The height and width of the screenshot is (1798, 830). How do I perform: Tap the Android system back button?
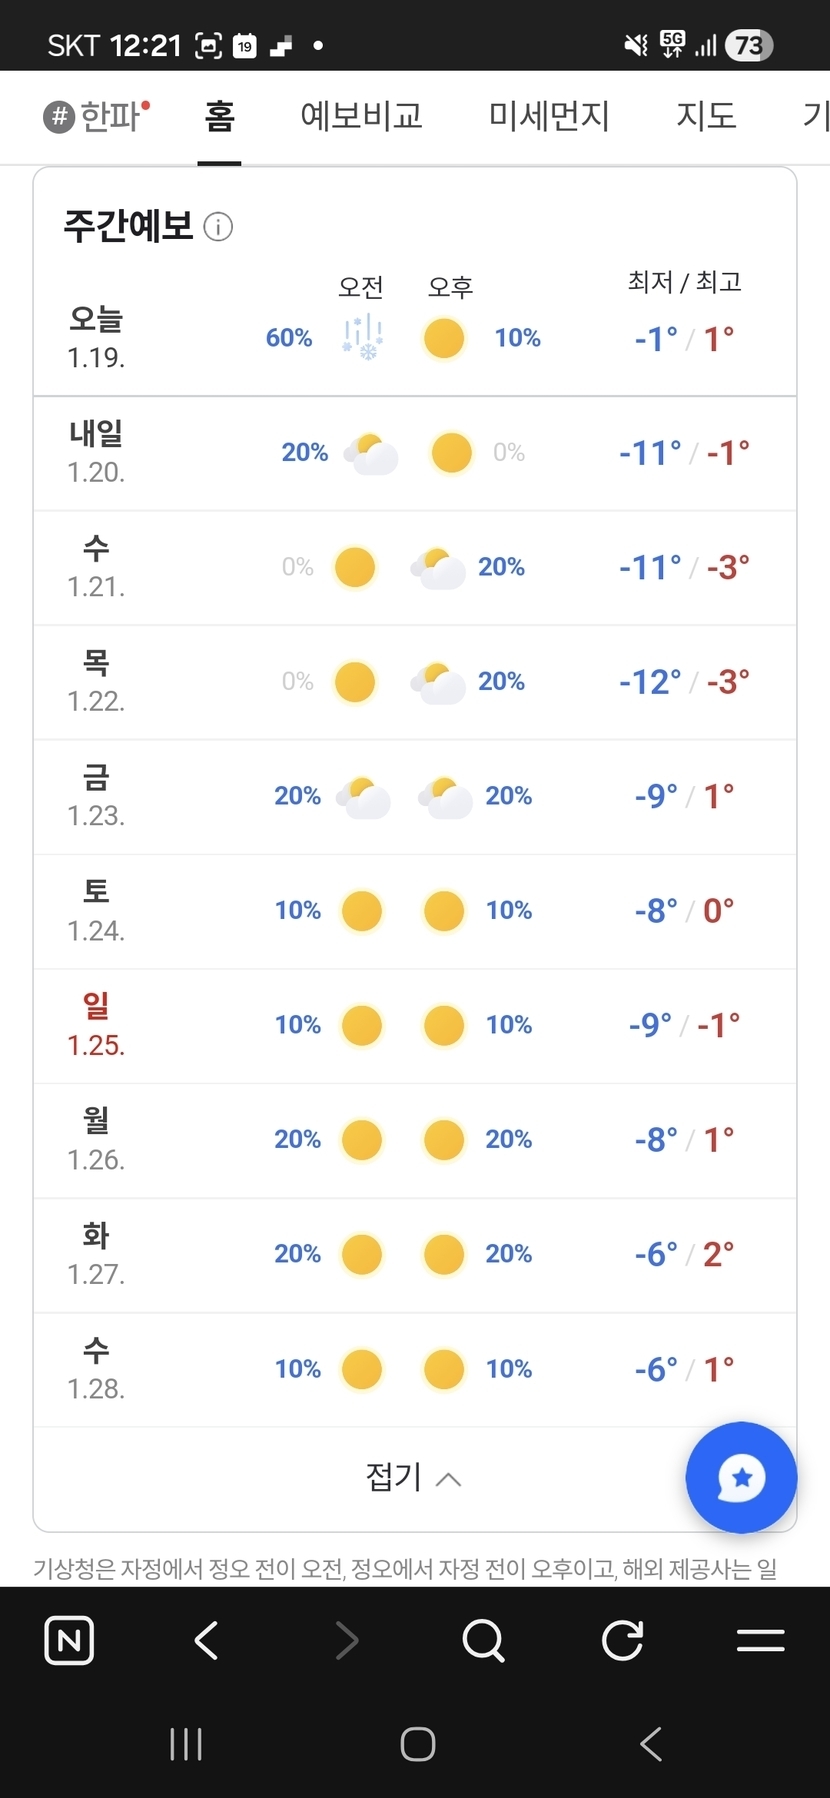[x=651, y=1744]
